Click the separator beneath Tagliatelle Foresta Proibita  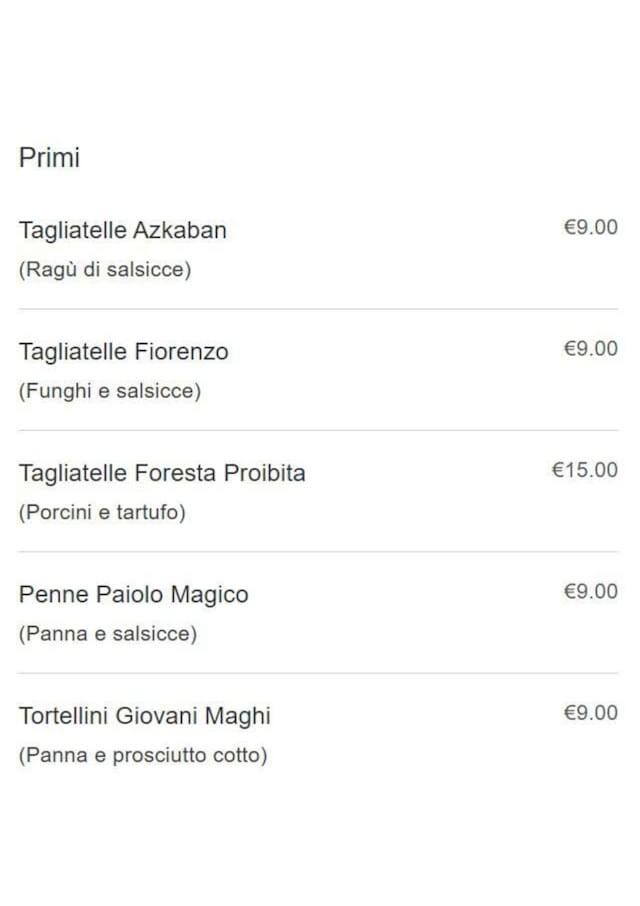pyautogui.click(x=318, y=552)
